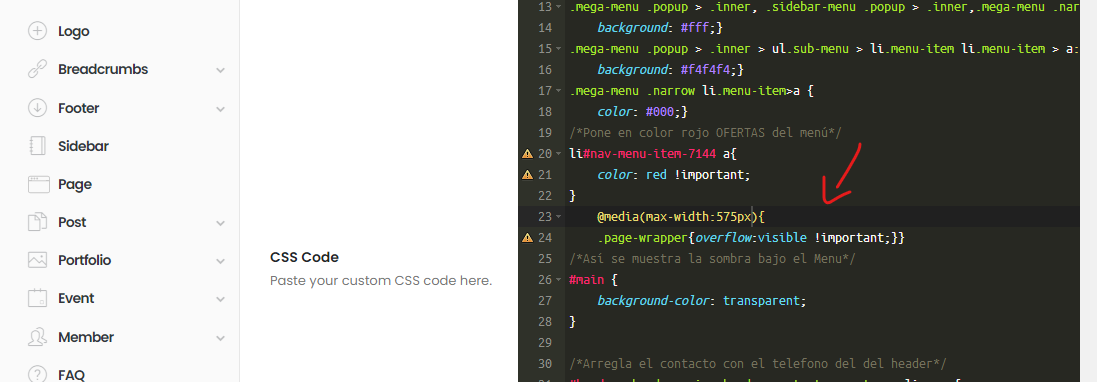1100x382 pixels.
Task: Collapse the code fold arrow on line 20
Action: click(x=558, y=154)
